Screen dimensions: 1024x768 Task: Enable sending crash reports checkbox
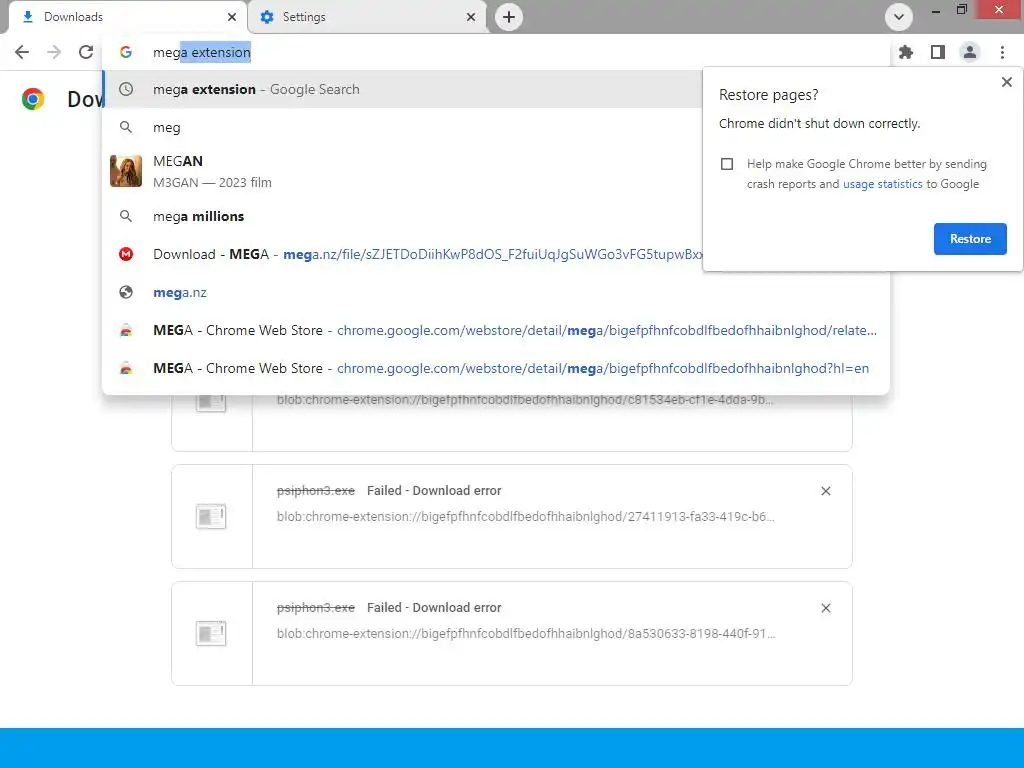[727, 164]
